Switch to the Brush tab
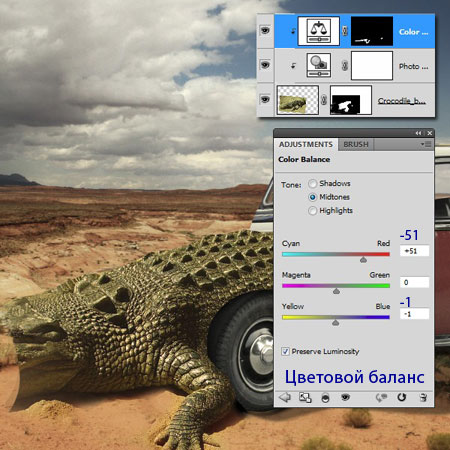The width and height of the screenshot is (450, 450). [356, 144]
